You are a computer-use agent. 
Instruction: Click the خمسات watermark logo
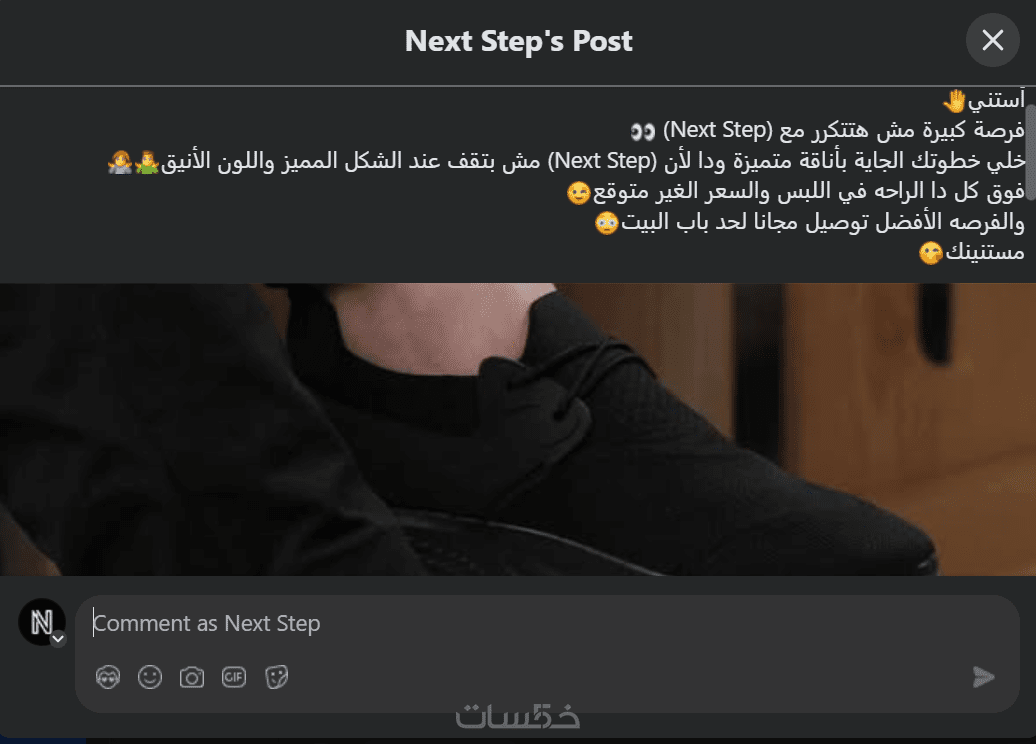(x=518, y=717)
